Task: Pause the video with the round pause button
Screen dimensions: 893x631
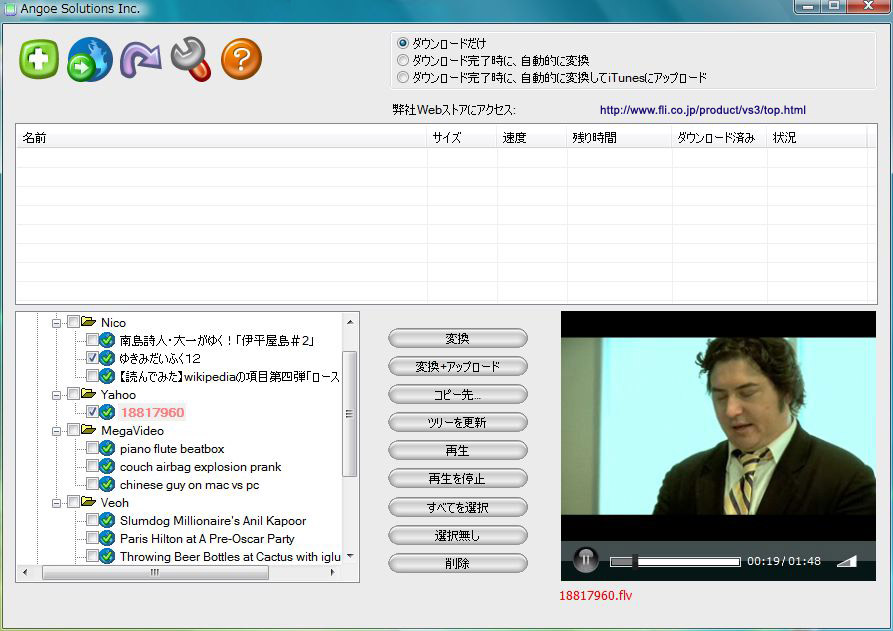Action: point(585,560)
